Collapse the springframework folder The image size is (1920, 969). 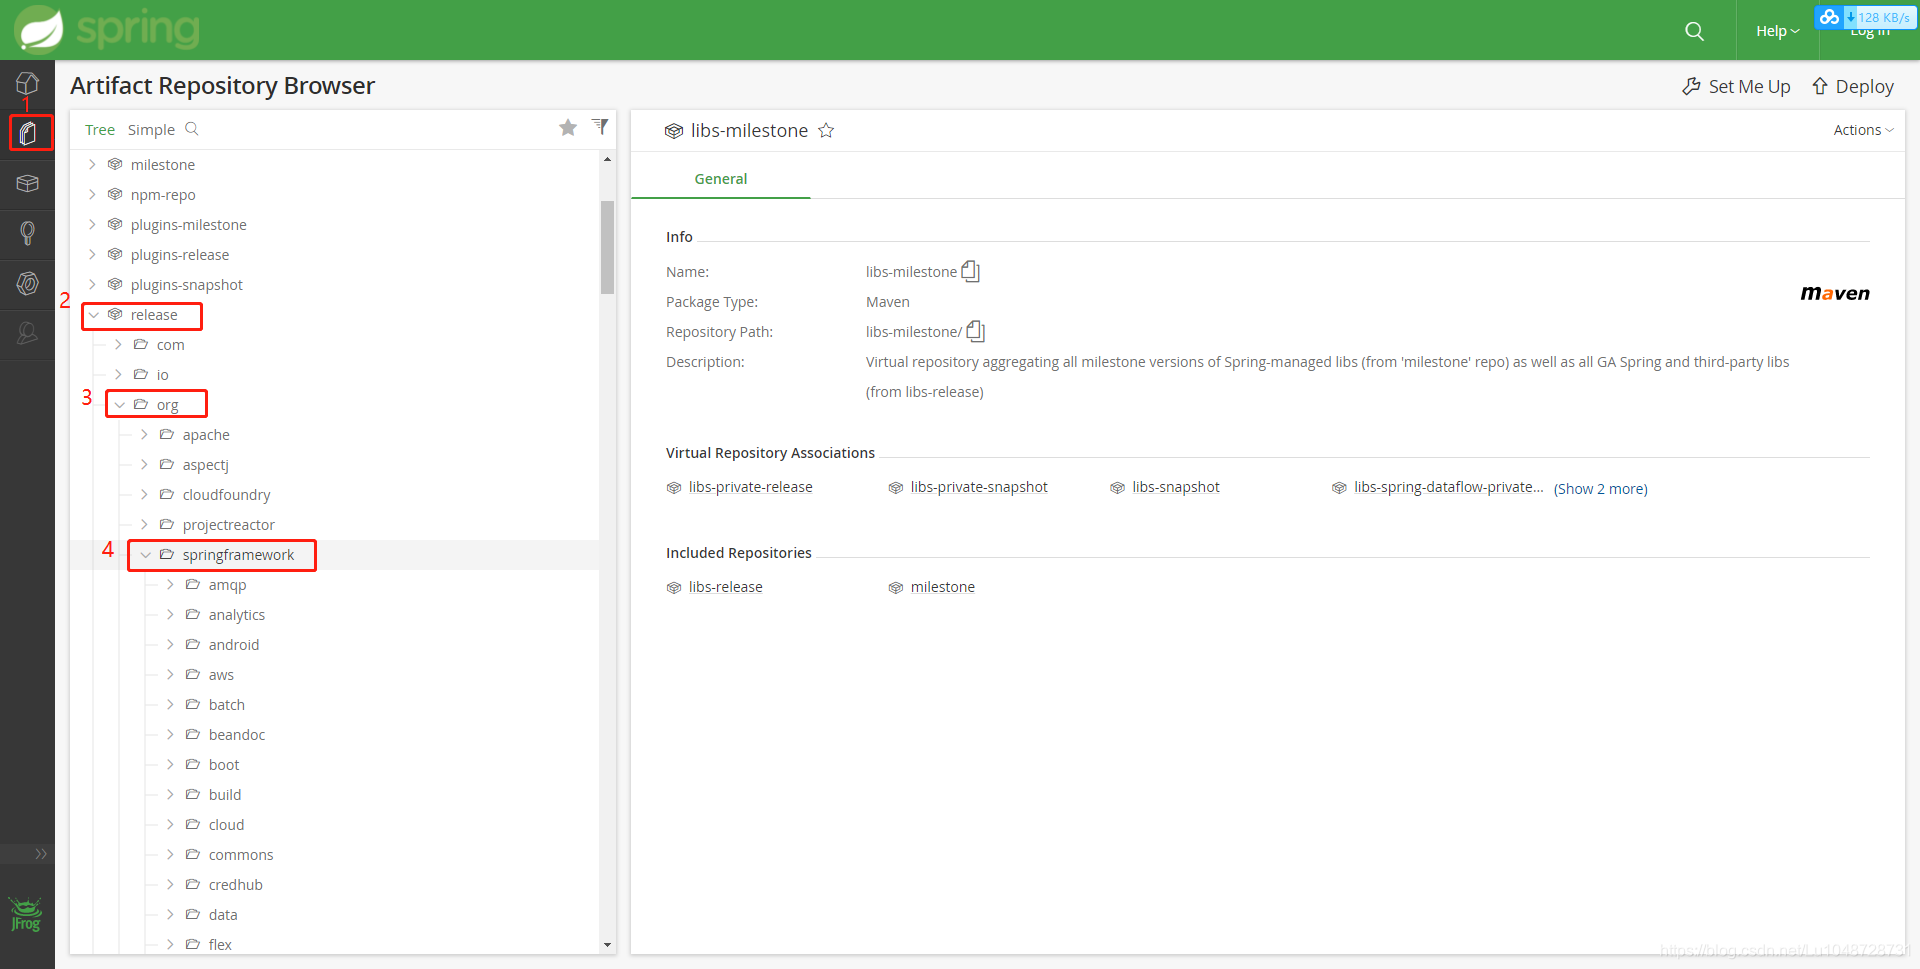(145, 554)
